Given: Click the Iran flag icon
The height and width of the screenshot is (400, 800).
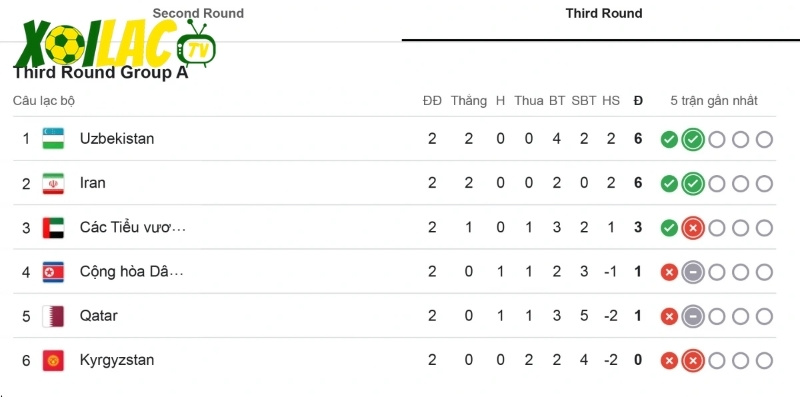Looking at the screenshot, I should [54, 183].
